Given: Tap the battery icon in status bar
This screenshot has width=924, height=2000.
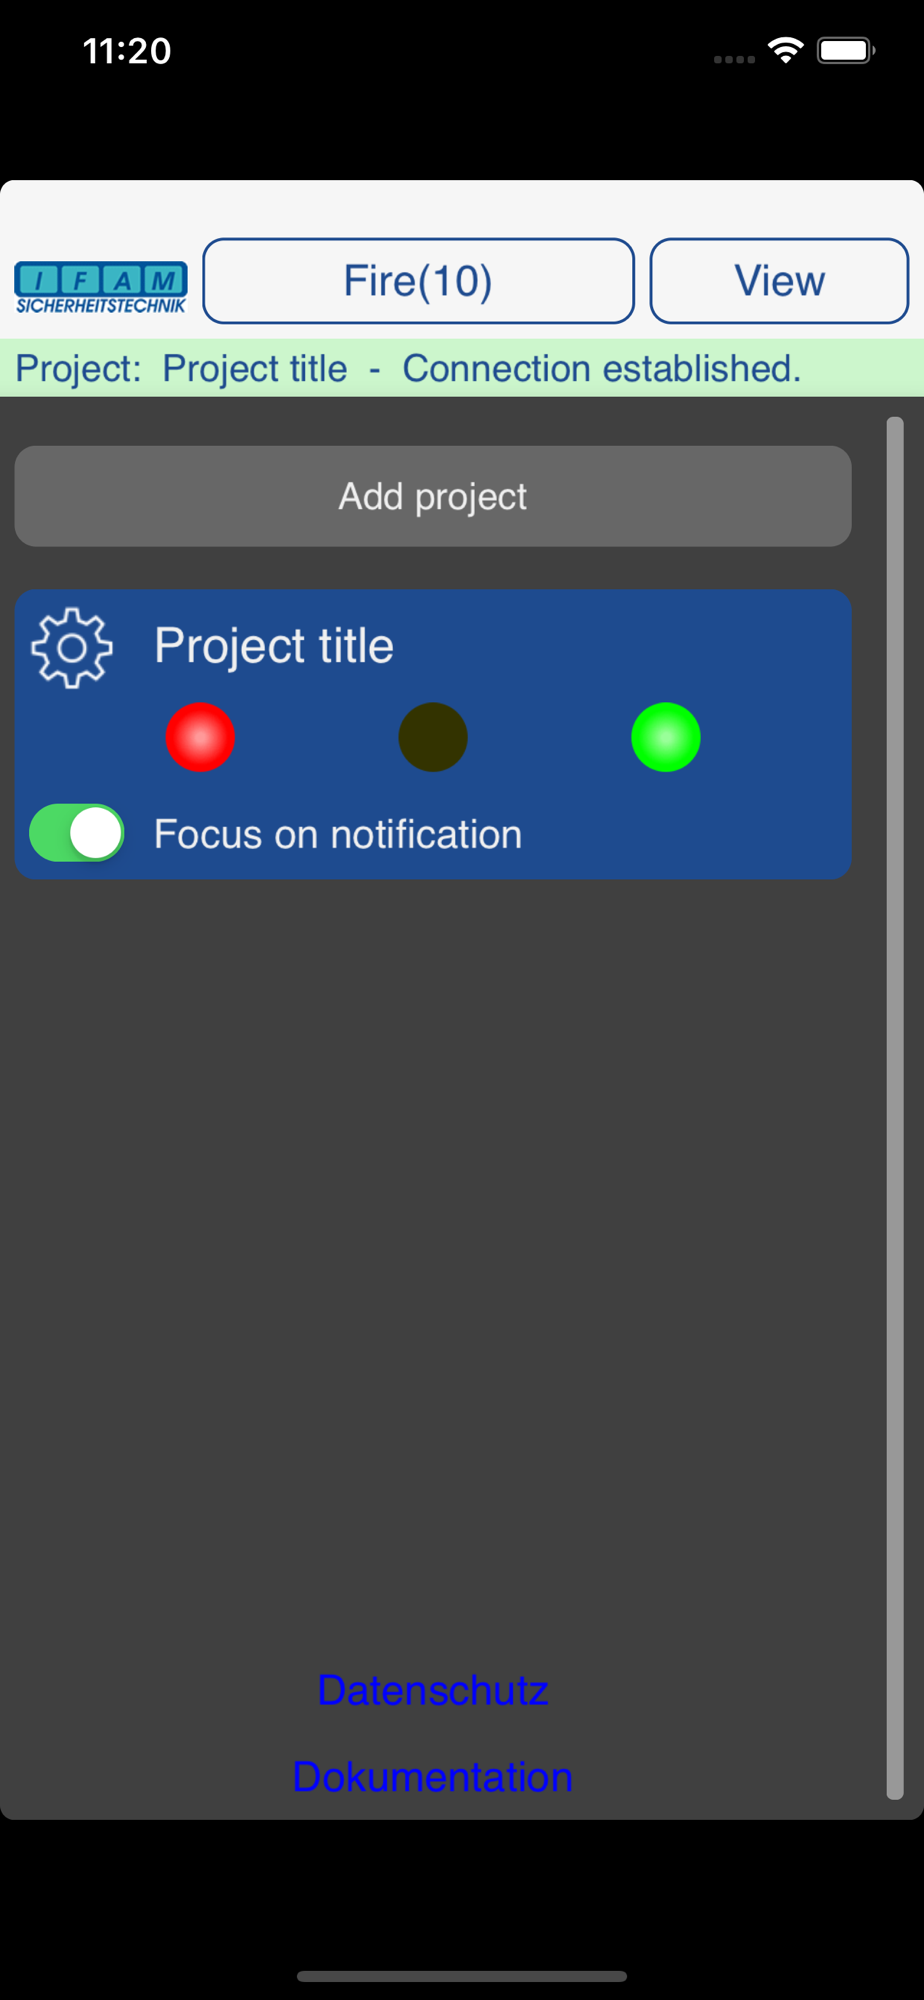Looking at the screenshot, I should 846,50.
